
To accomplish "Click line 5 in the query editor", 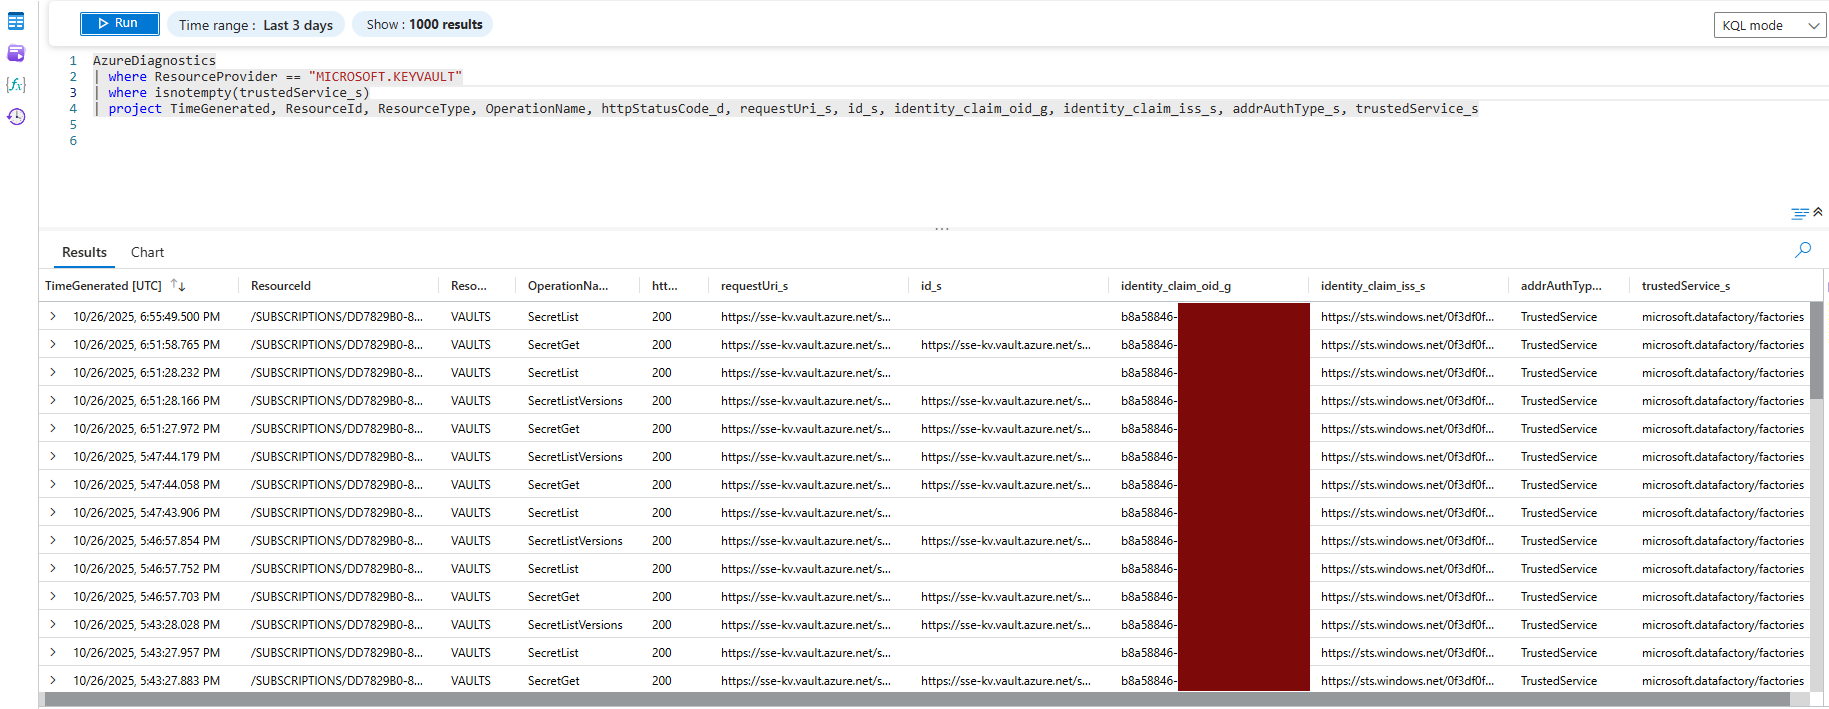I will click(x=400, y=125).
